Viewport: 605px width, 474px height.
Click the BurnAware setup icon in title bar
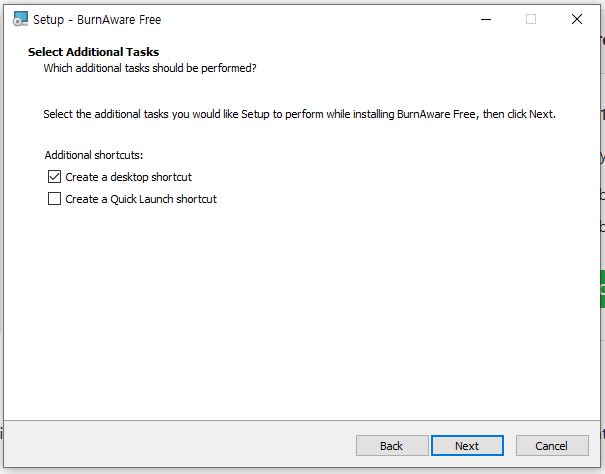click(20, 19)
